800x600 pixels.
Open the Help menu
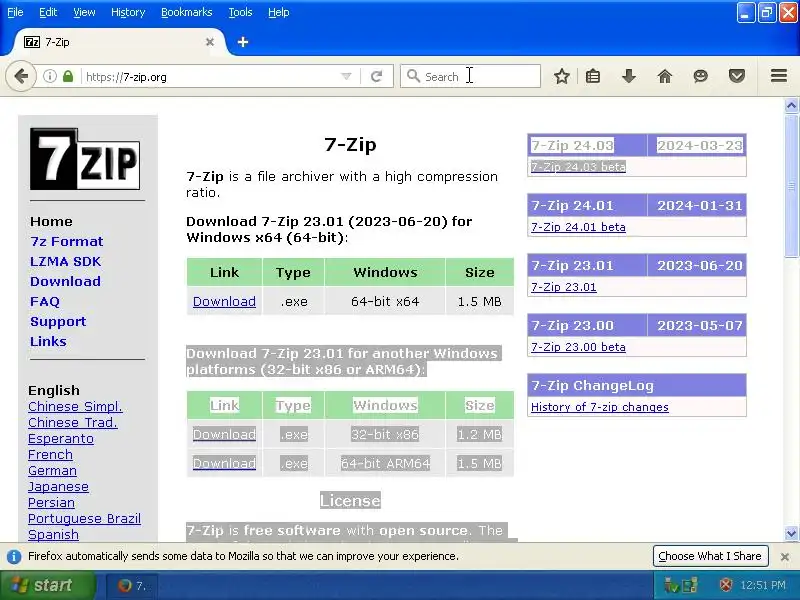pyautogui.click(x=279, y=12)
